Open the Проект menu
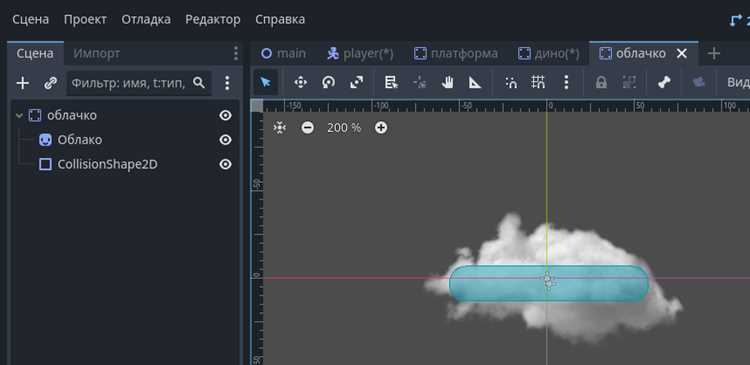Image resolution: width=750 pixels, height=365 pixels. pyautogui.click(x=85, y=20)
